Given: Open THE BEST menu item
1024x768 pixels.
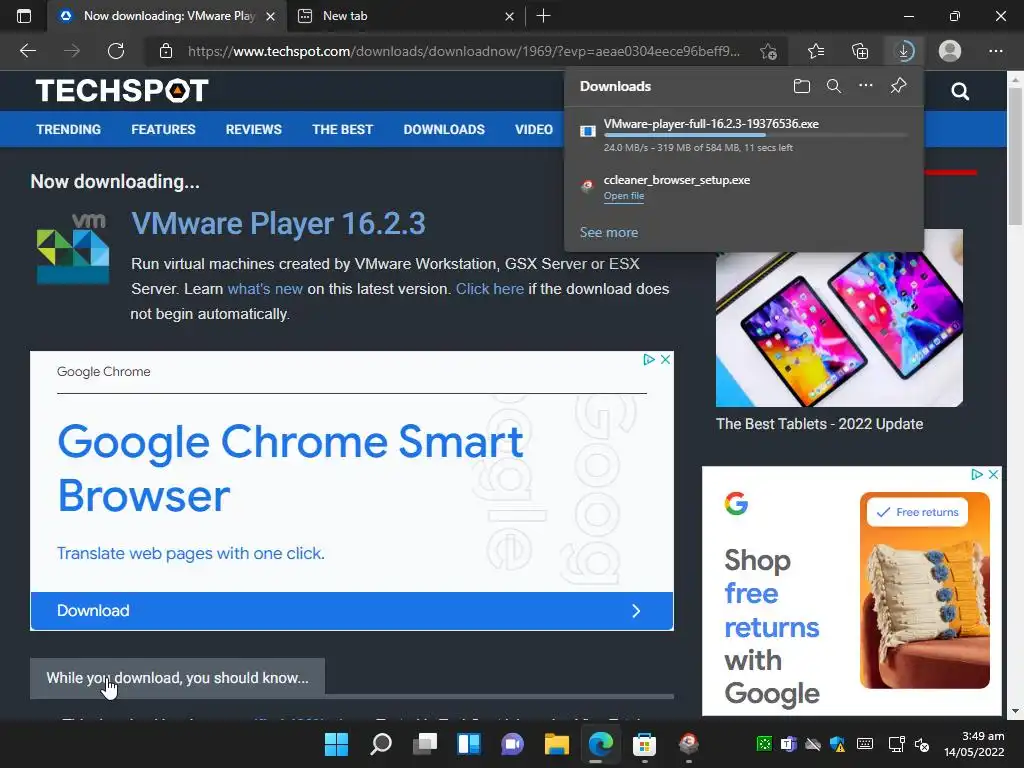Looking at the screenshot, I should (342, 129).
